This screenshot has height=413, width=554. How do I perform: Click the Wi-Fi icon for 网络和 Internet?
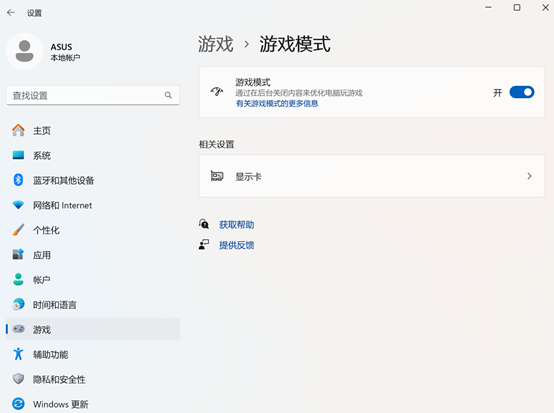pyautogui.click(x=18, y=205)
